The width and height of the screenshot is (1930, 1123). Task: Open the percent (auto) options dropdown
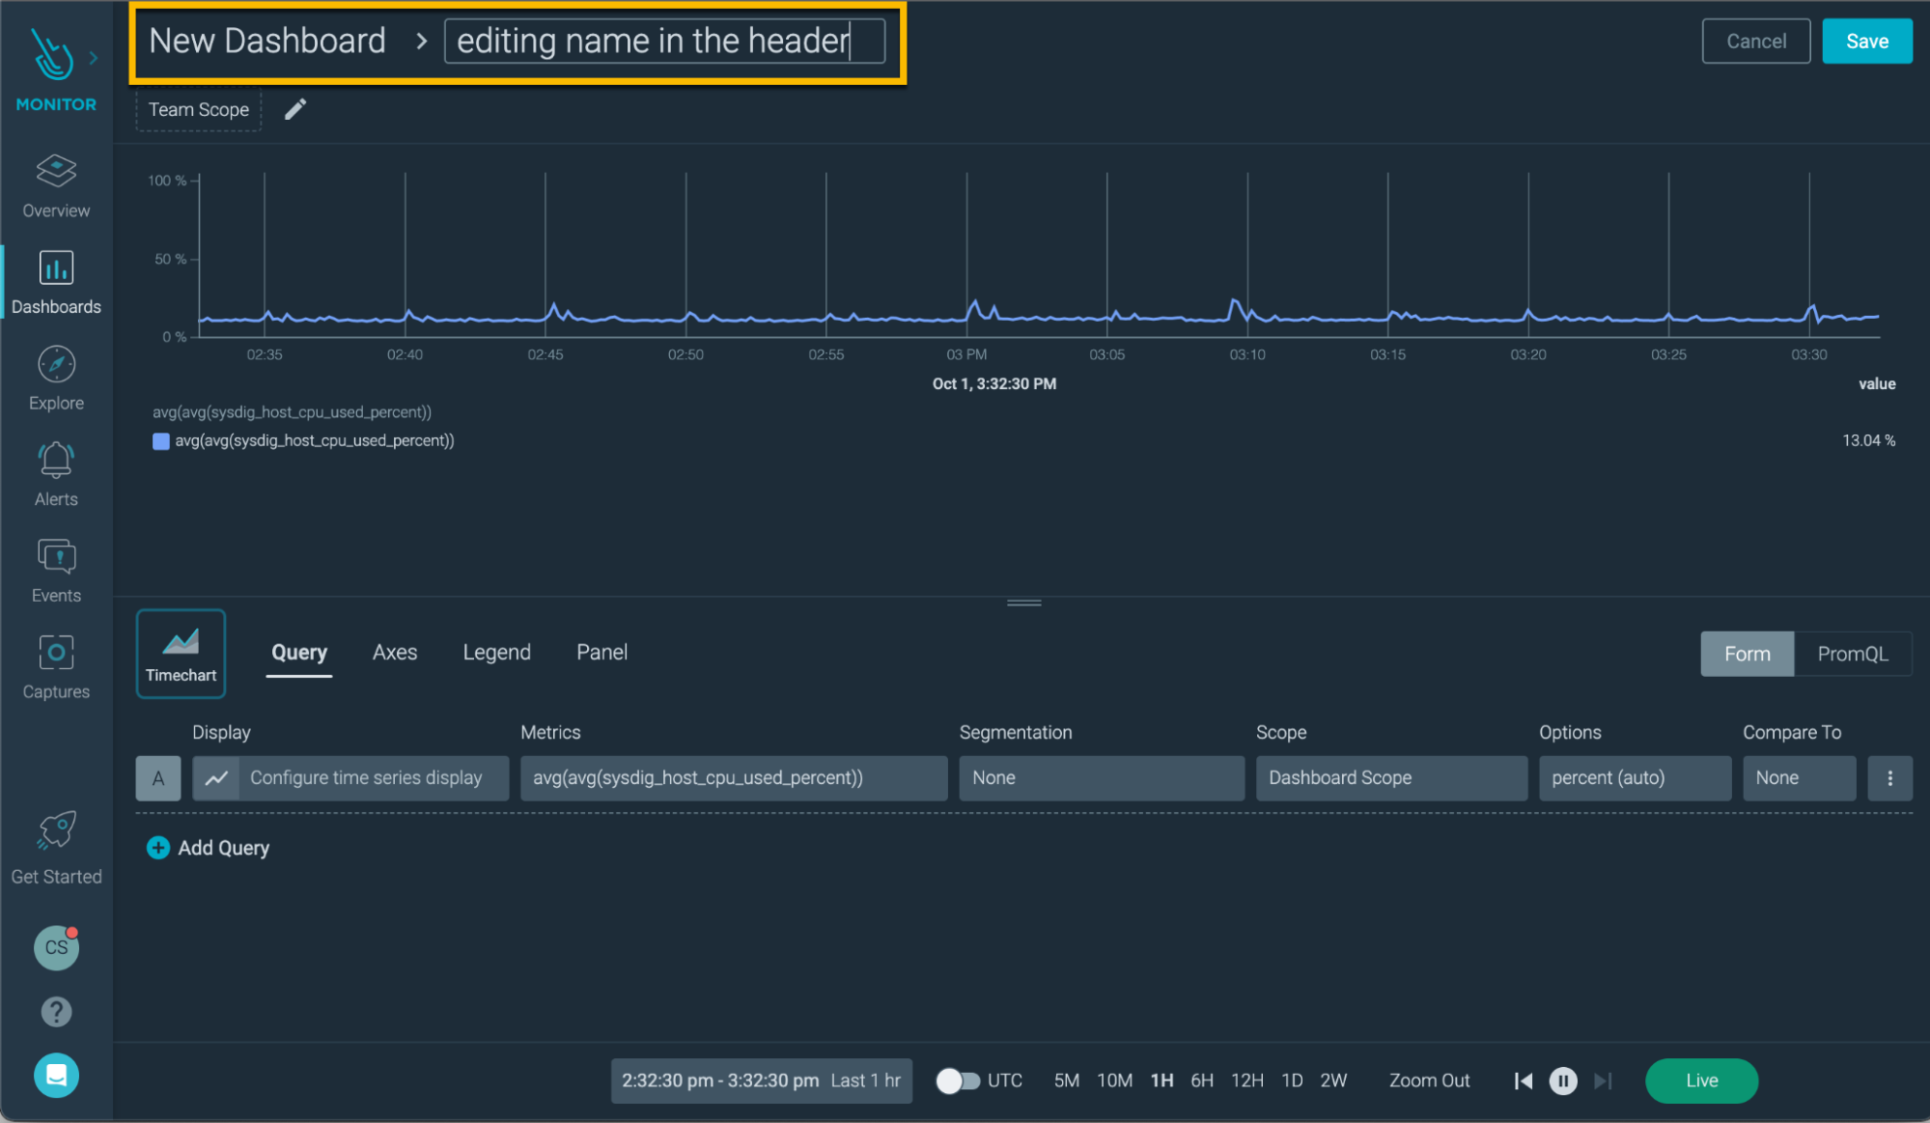pyautogui.click(x=1634, y=778)
